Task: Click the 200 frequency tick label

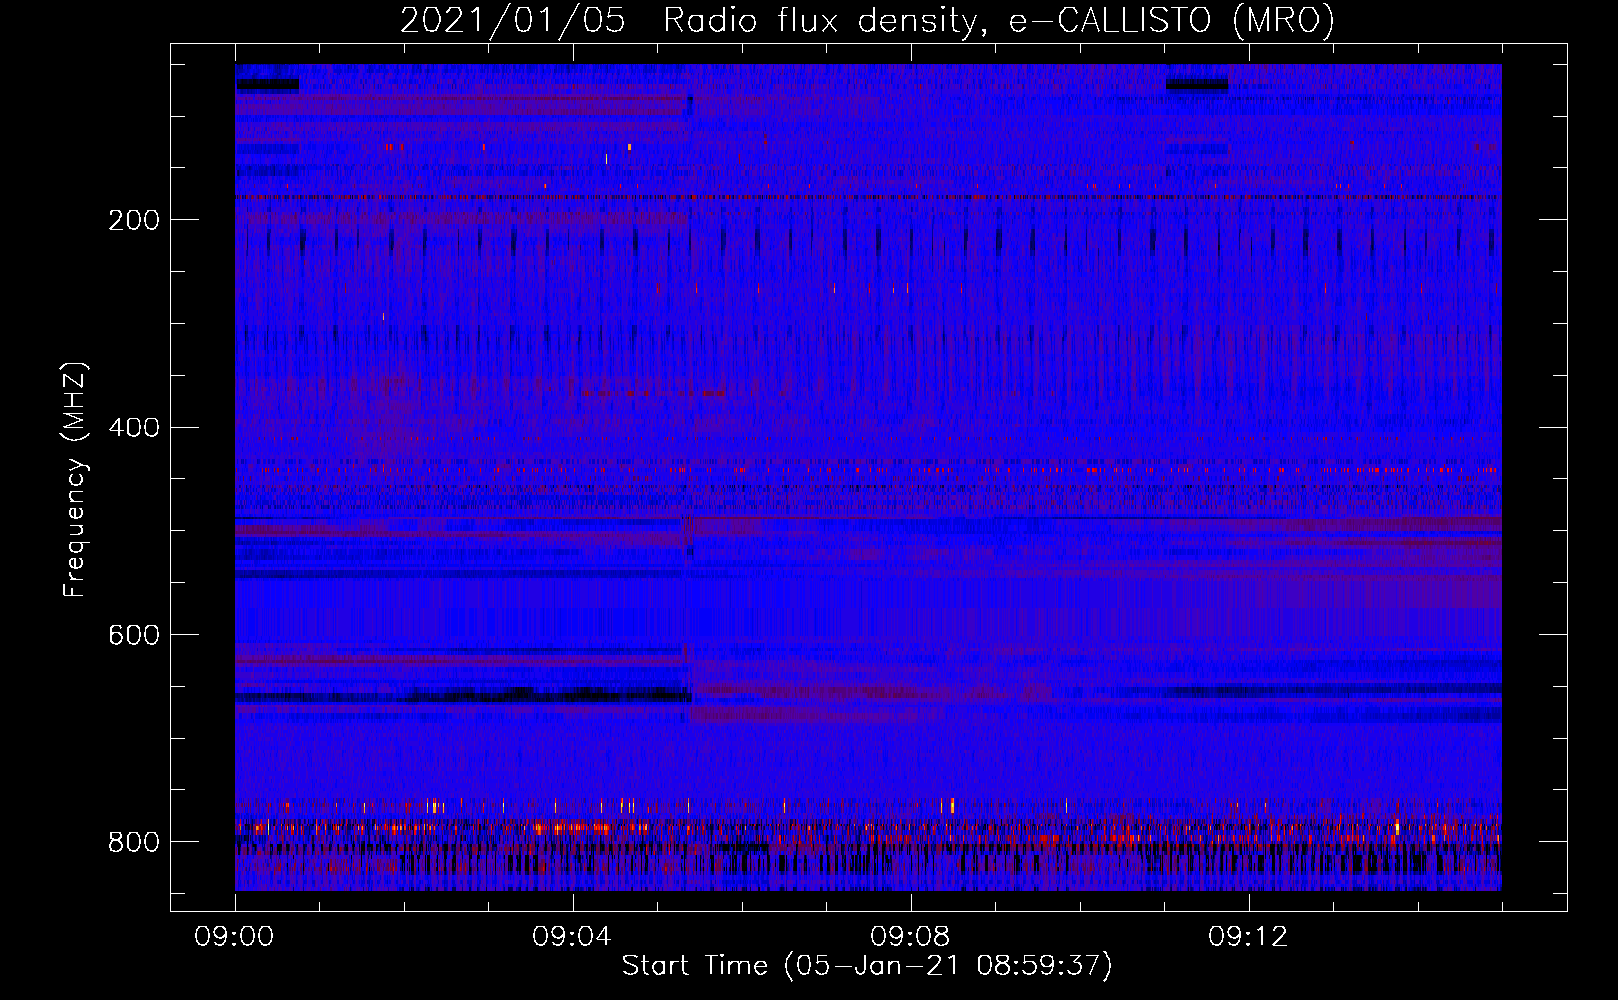Action: 134,220
